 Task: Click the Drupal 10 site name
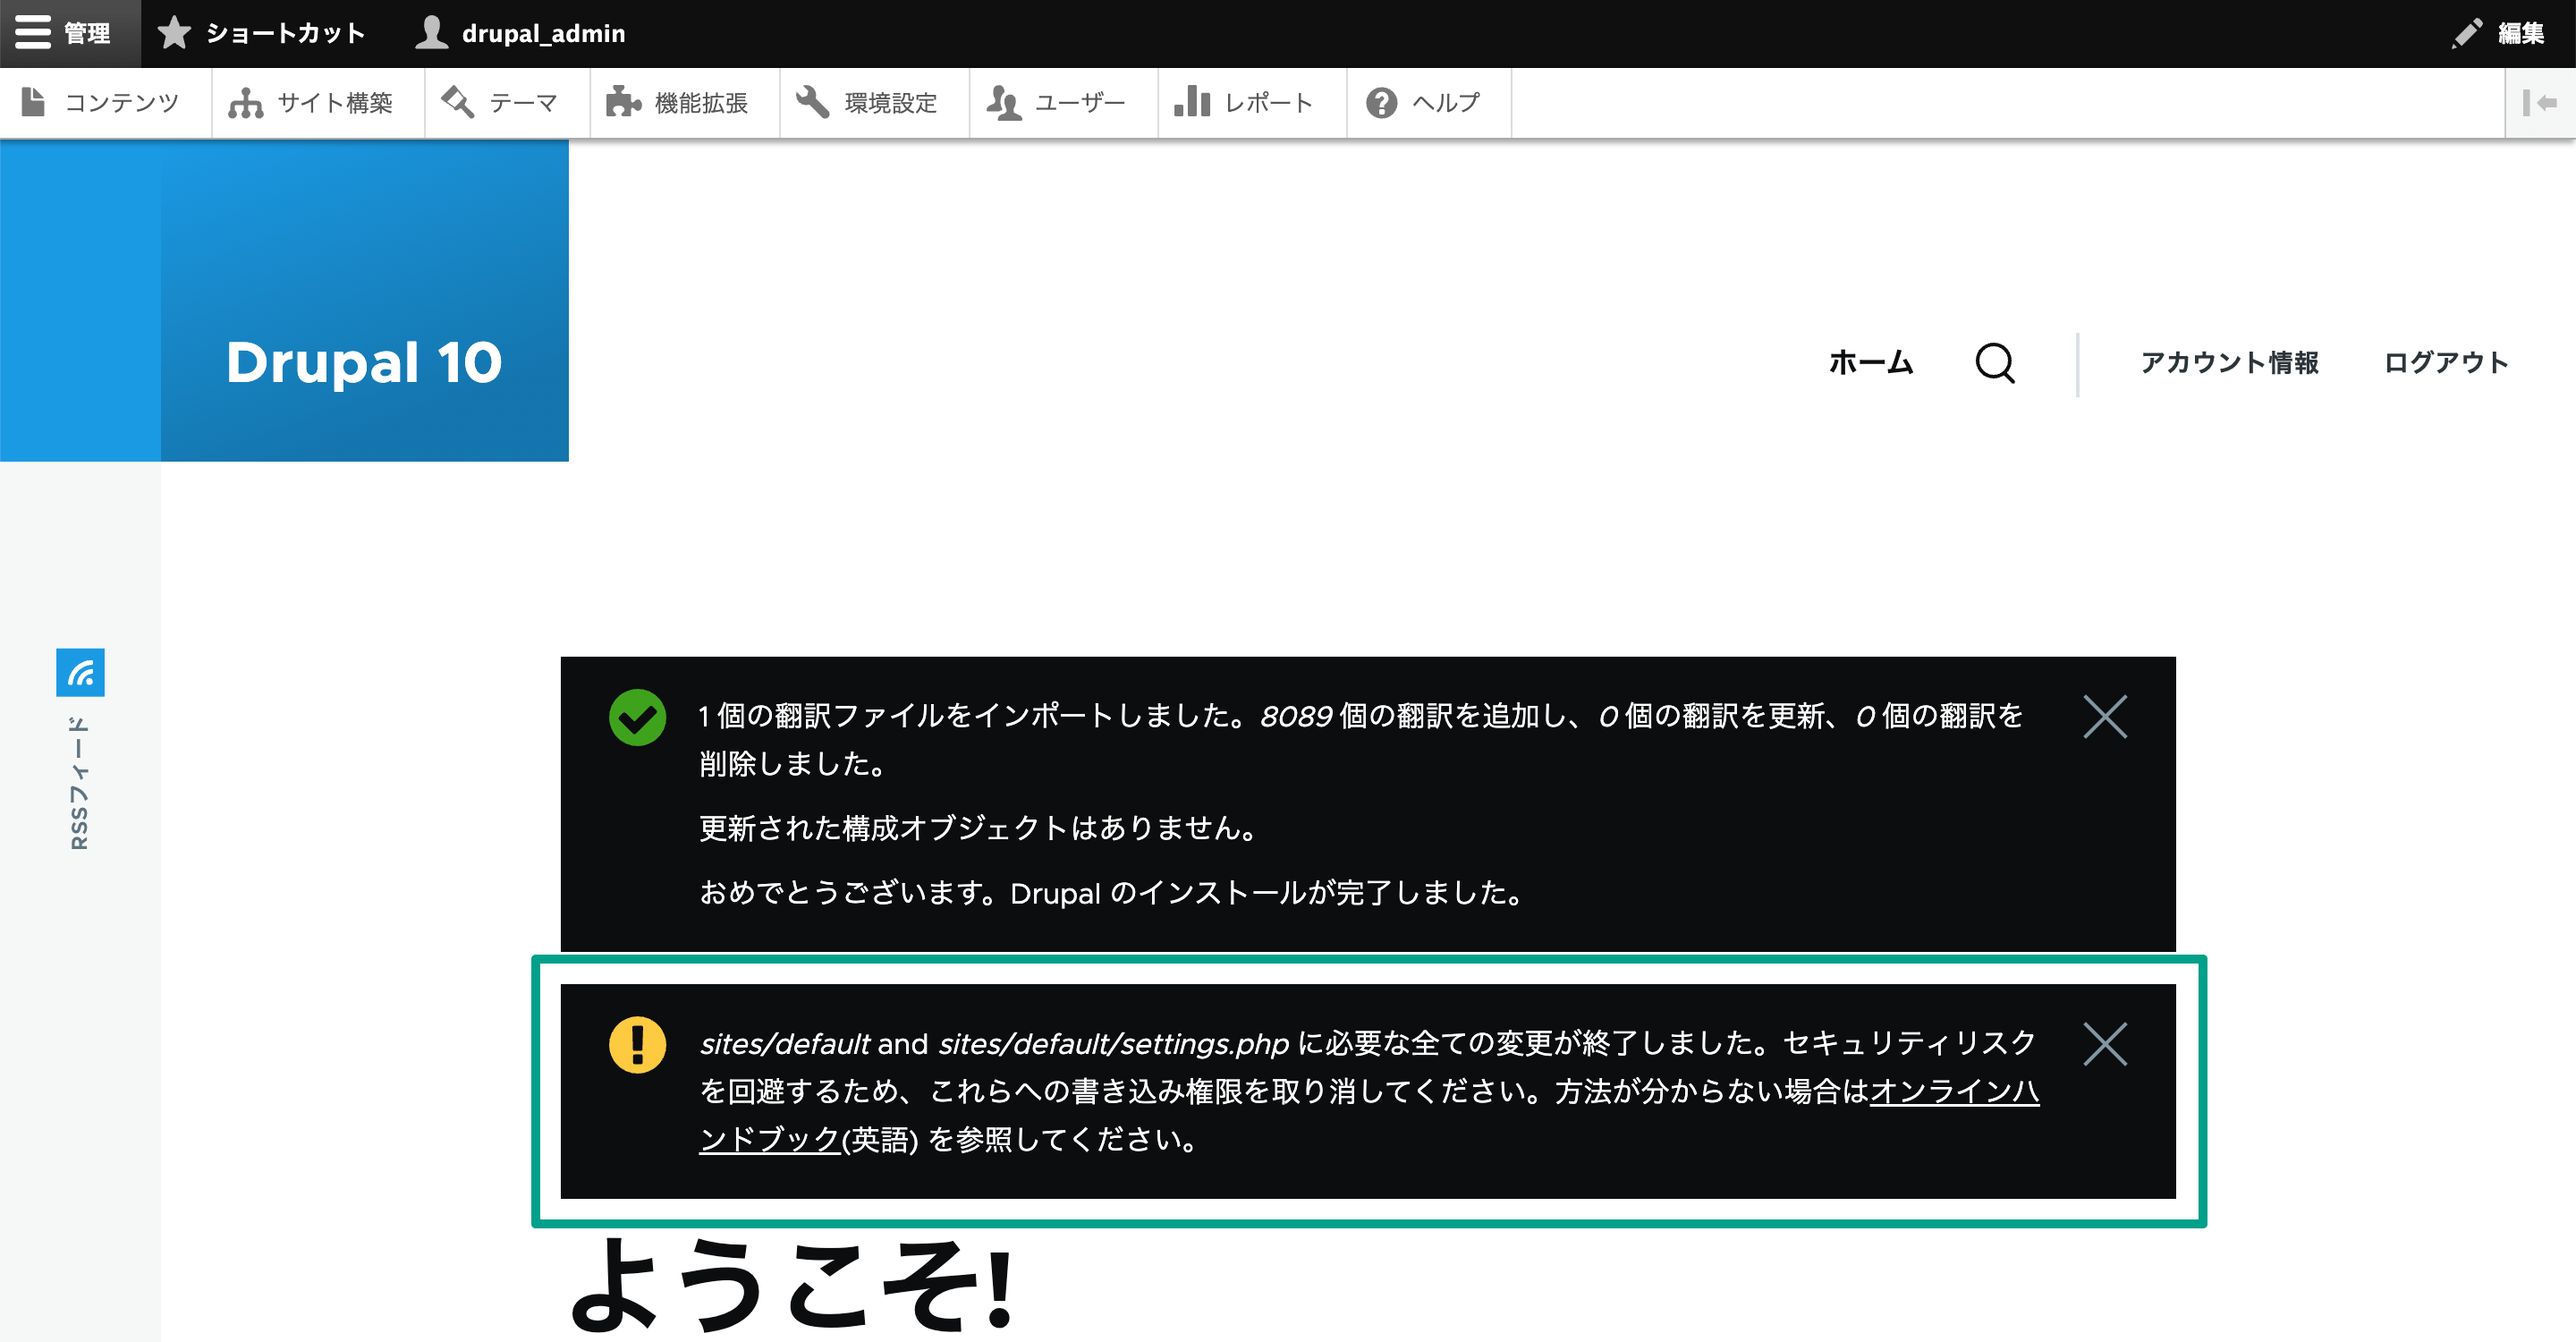[x=364, y=362]
